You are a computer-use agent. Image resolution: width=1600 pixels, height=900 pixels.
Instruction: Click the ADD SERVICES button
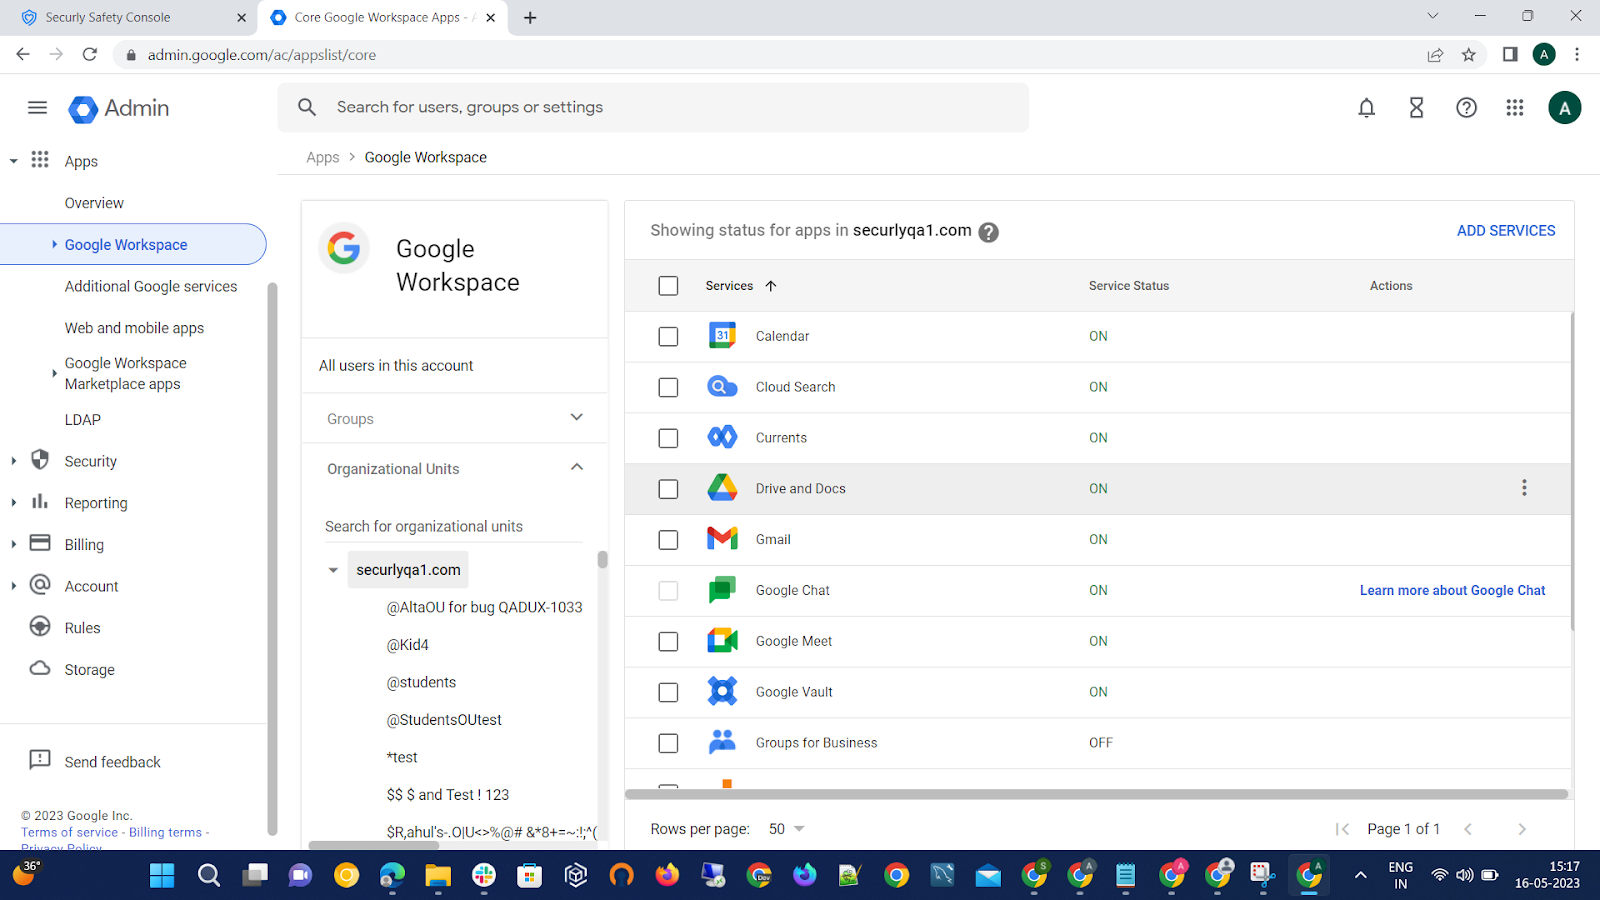click(1505, 231)
